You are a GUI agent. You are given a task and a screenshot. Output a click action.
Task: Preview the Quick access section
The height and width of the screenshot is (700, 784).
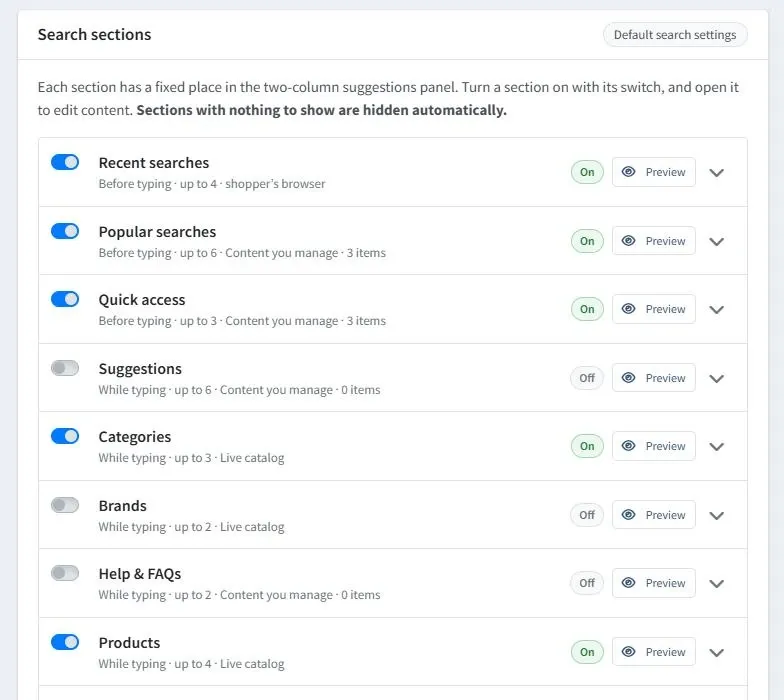(654, 309)
